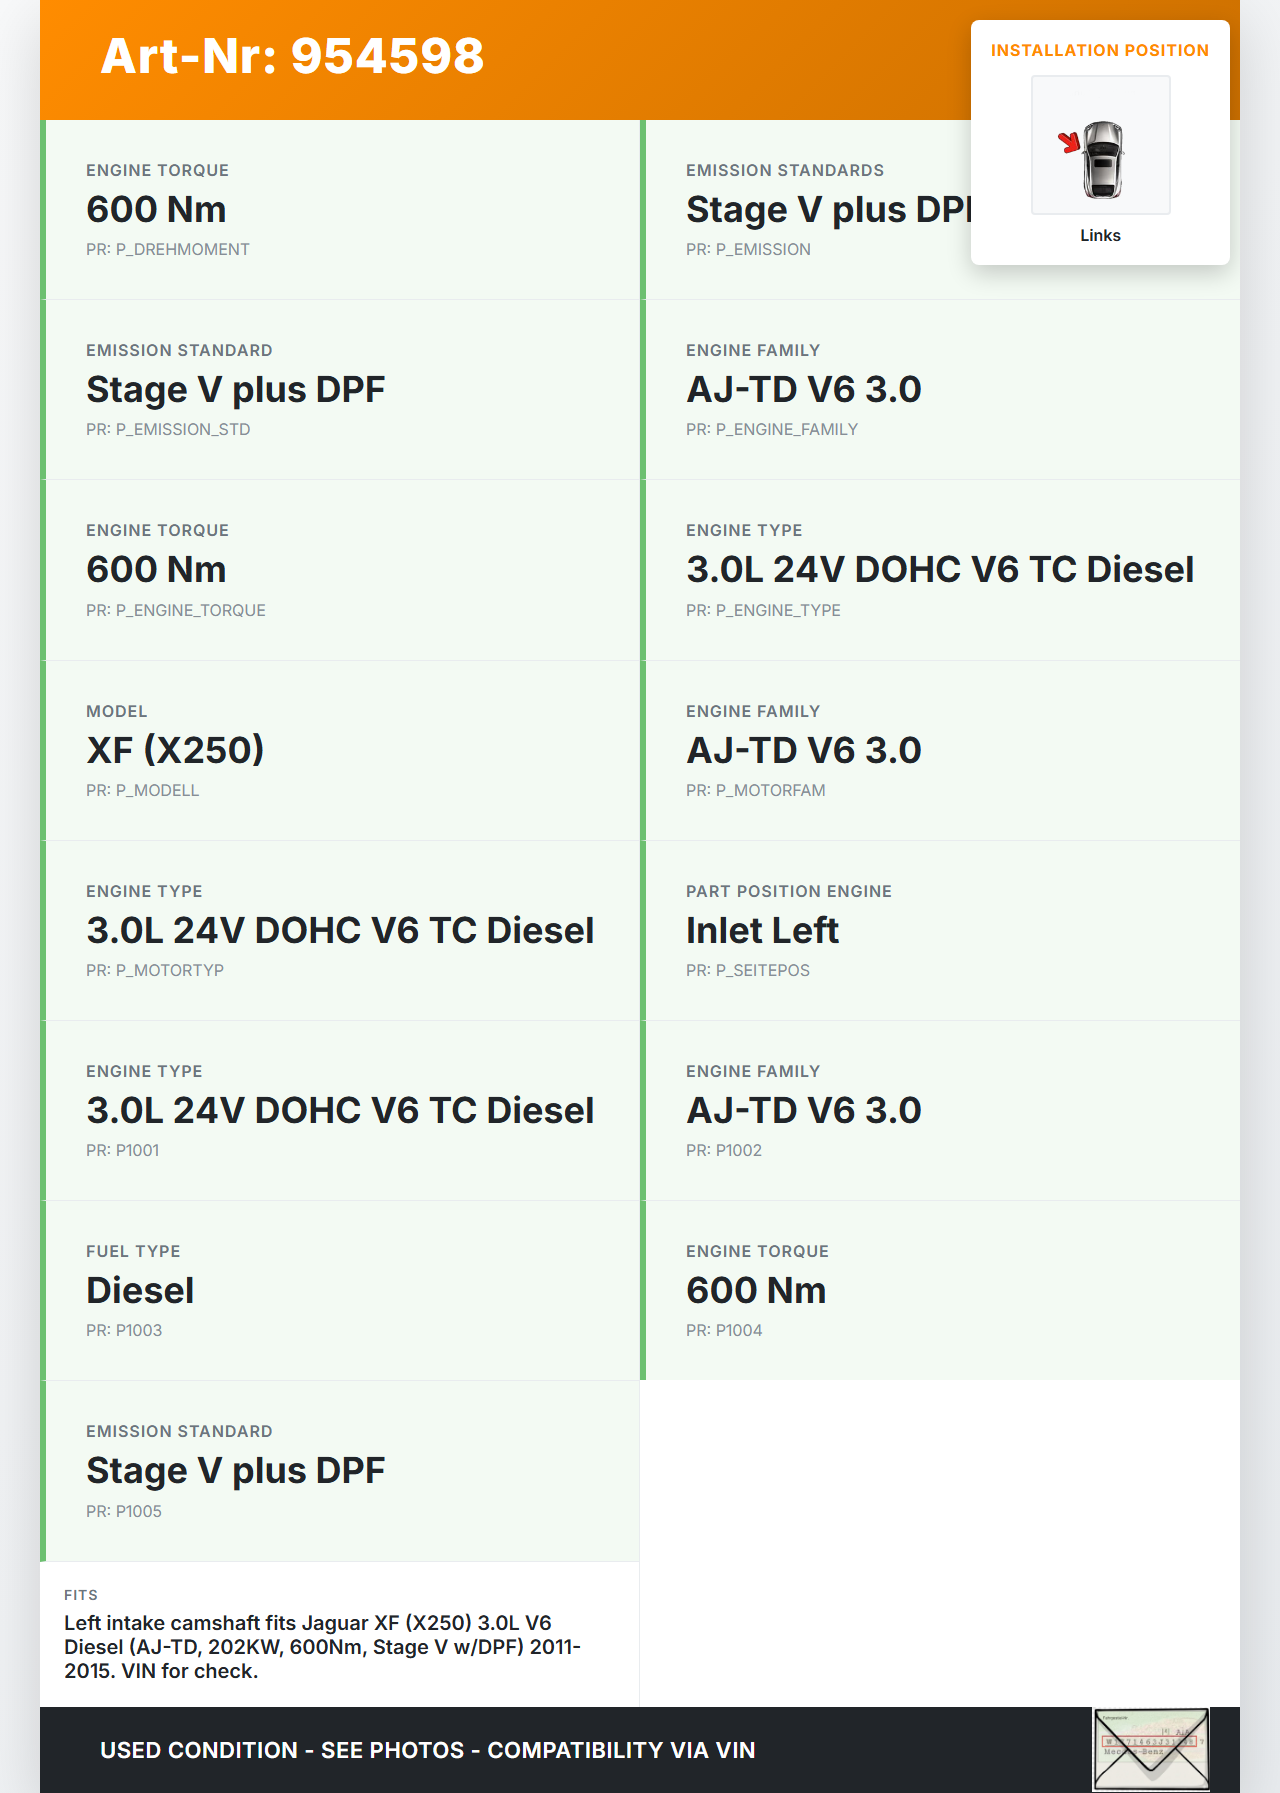The image size is (1280, 1793).
Task: Click the Model XF (X250) card
Action: pos(342,750)
